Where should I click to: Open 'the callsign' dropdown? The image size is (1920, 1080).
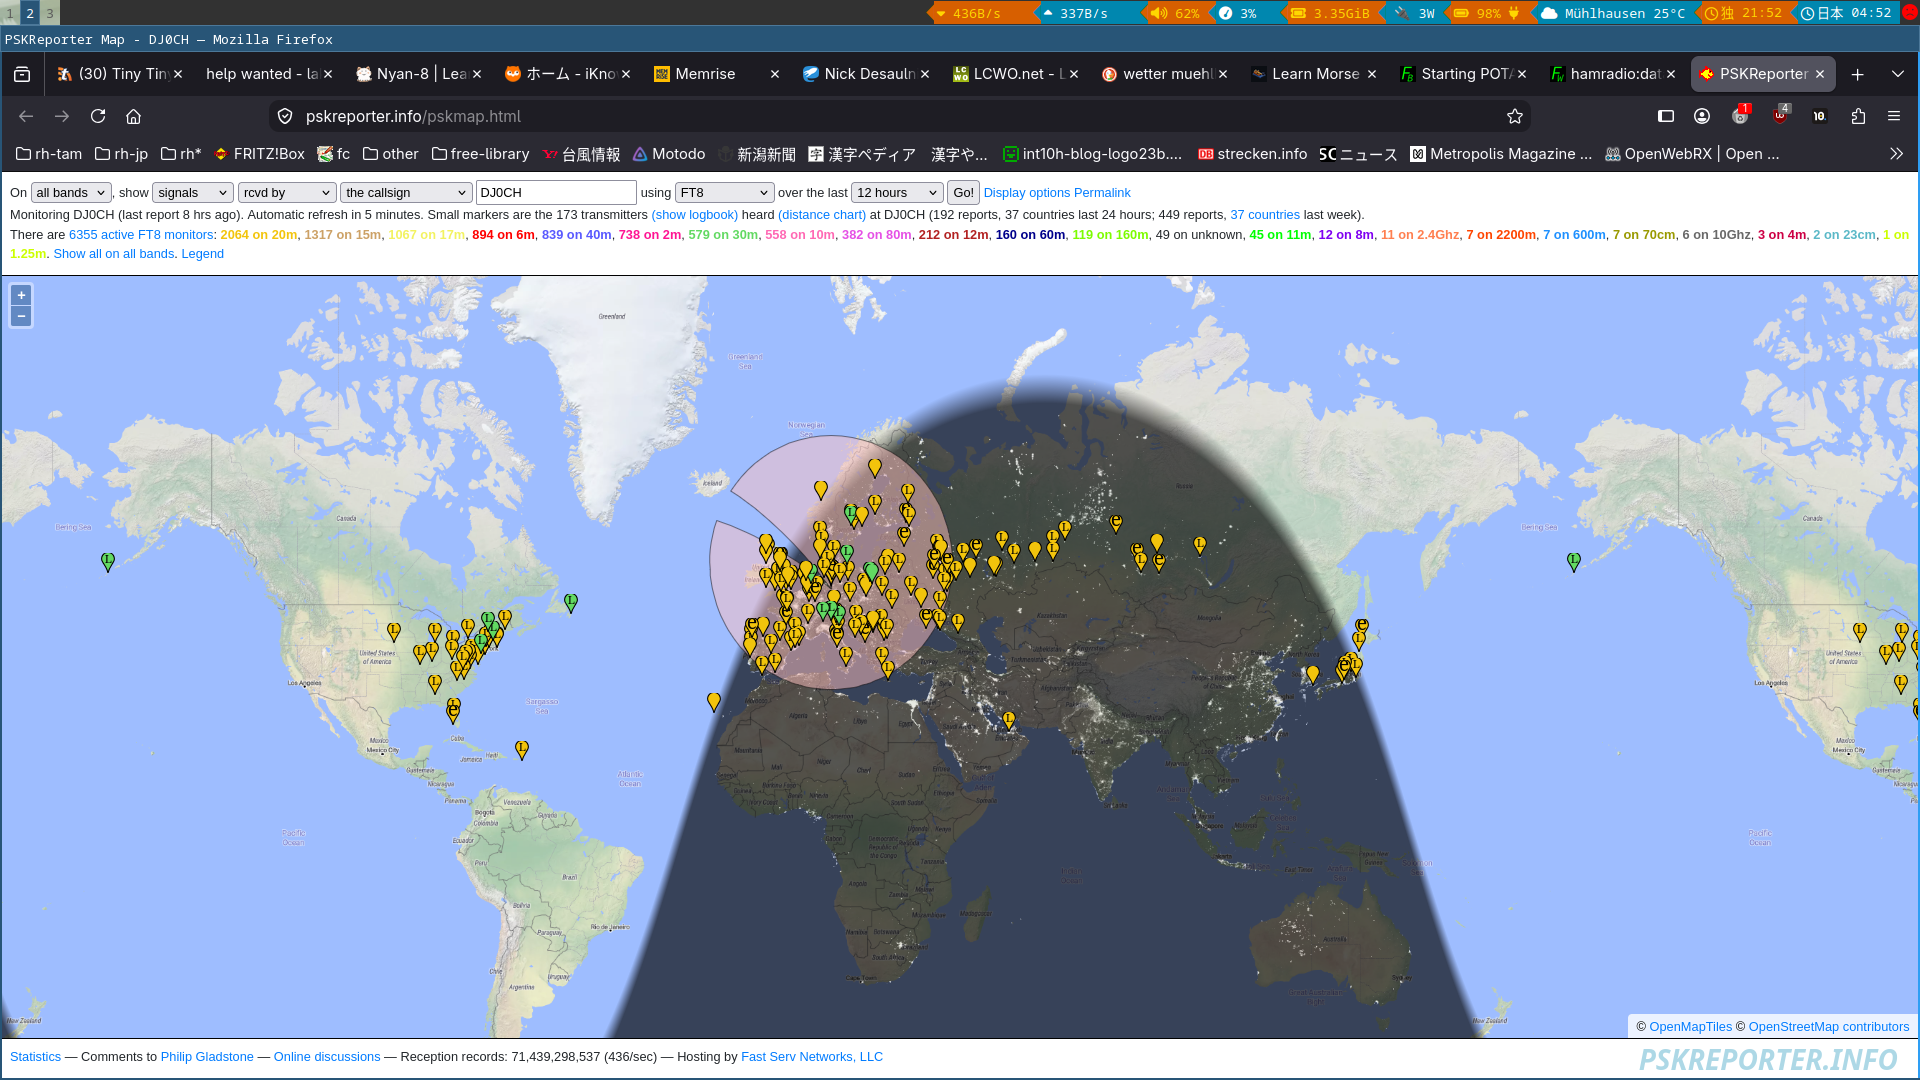(x=406, y=193)
